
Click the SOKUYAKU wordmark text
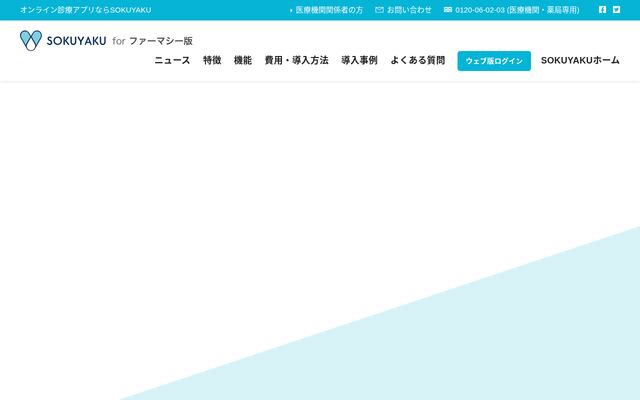pos(76,41)
